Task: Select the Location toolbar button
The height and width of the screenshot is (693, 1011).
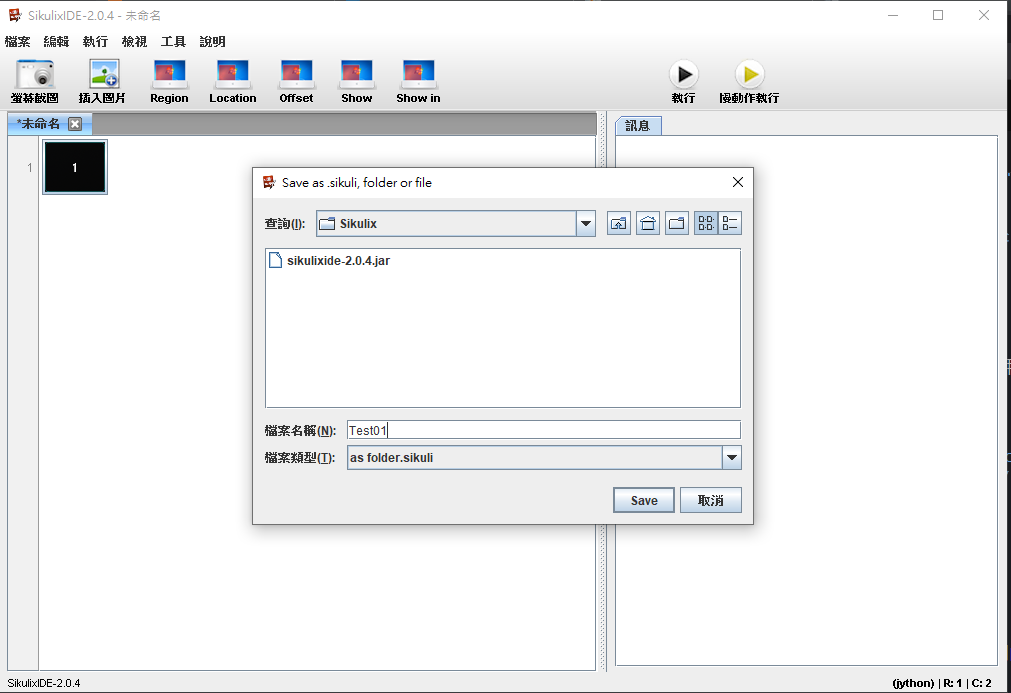Action: click(233, 81)
